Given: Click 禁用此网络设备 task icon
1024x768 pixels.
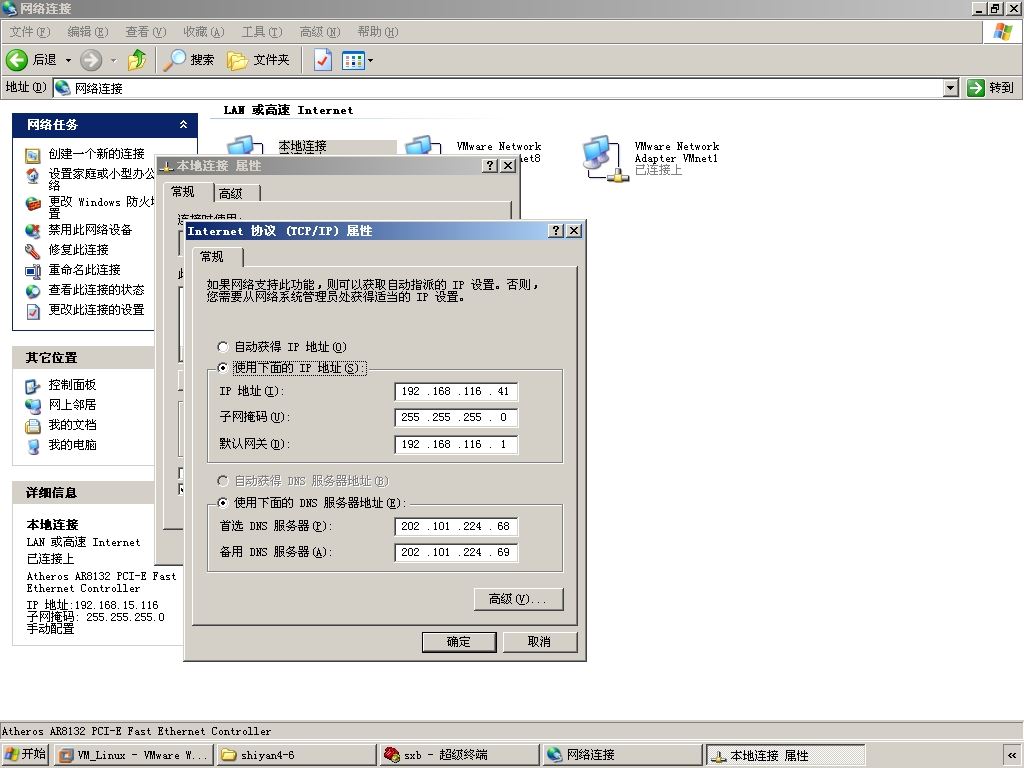Looking at the screenshot, I should tap(33, 231).
